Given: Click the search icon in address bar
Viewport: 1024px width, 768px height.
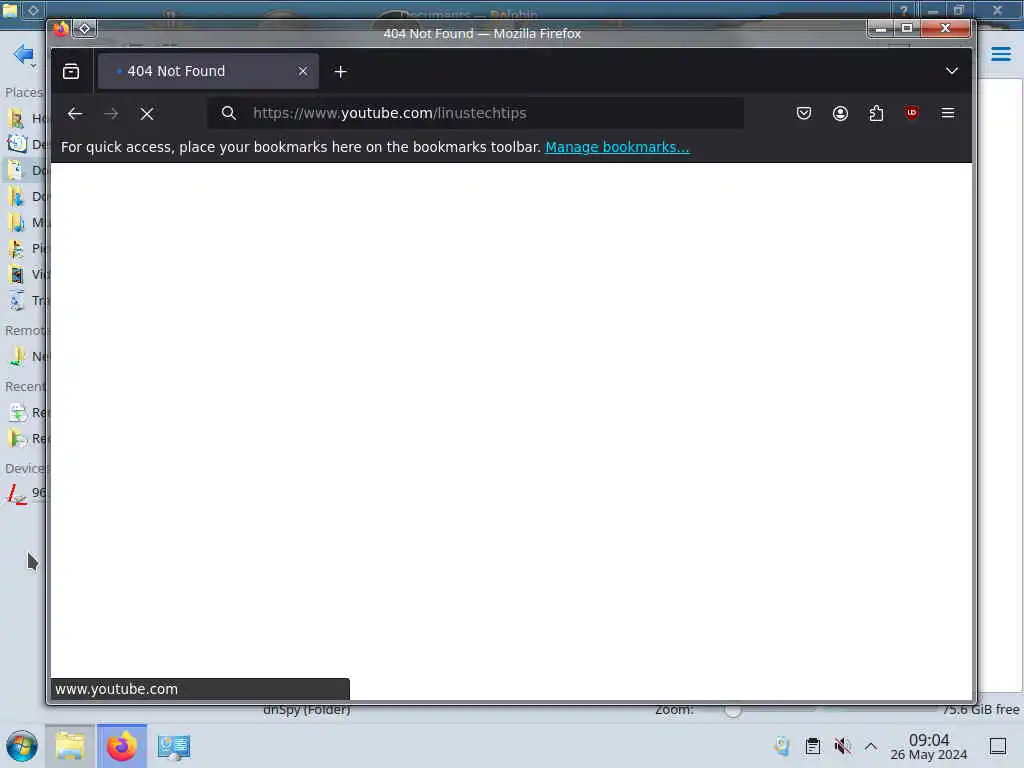Looking at the screenshot, I should click(229, 114).
